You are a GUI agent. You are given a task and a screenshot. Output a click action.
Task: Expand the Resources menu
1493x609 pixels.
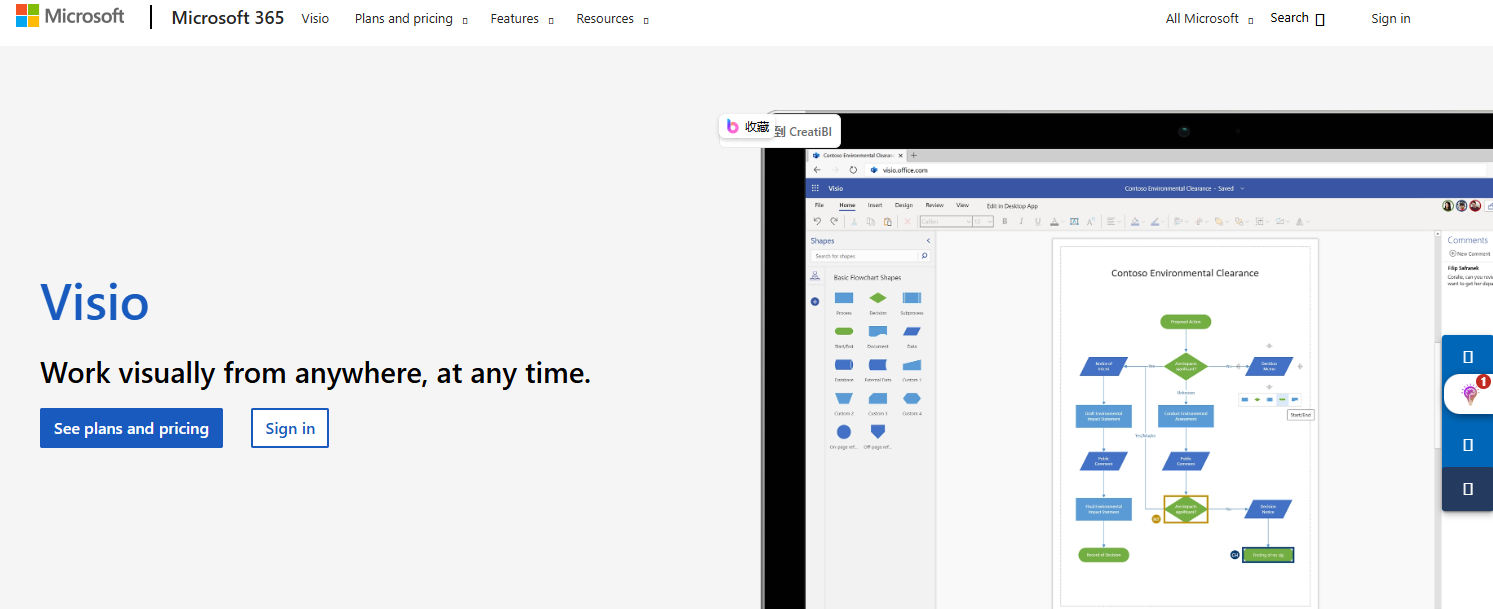[x=612, y=19]
